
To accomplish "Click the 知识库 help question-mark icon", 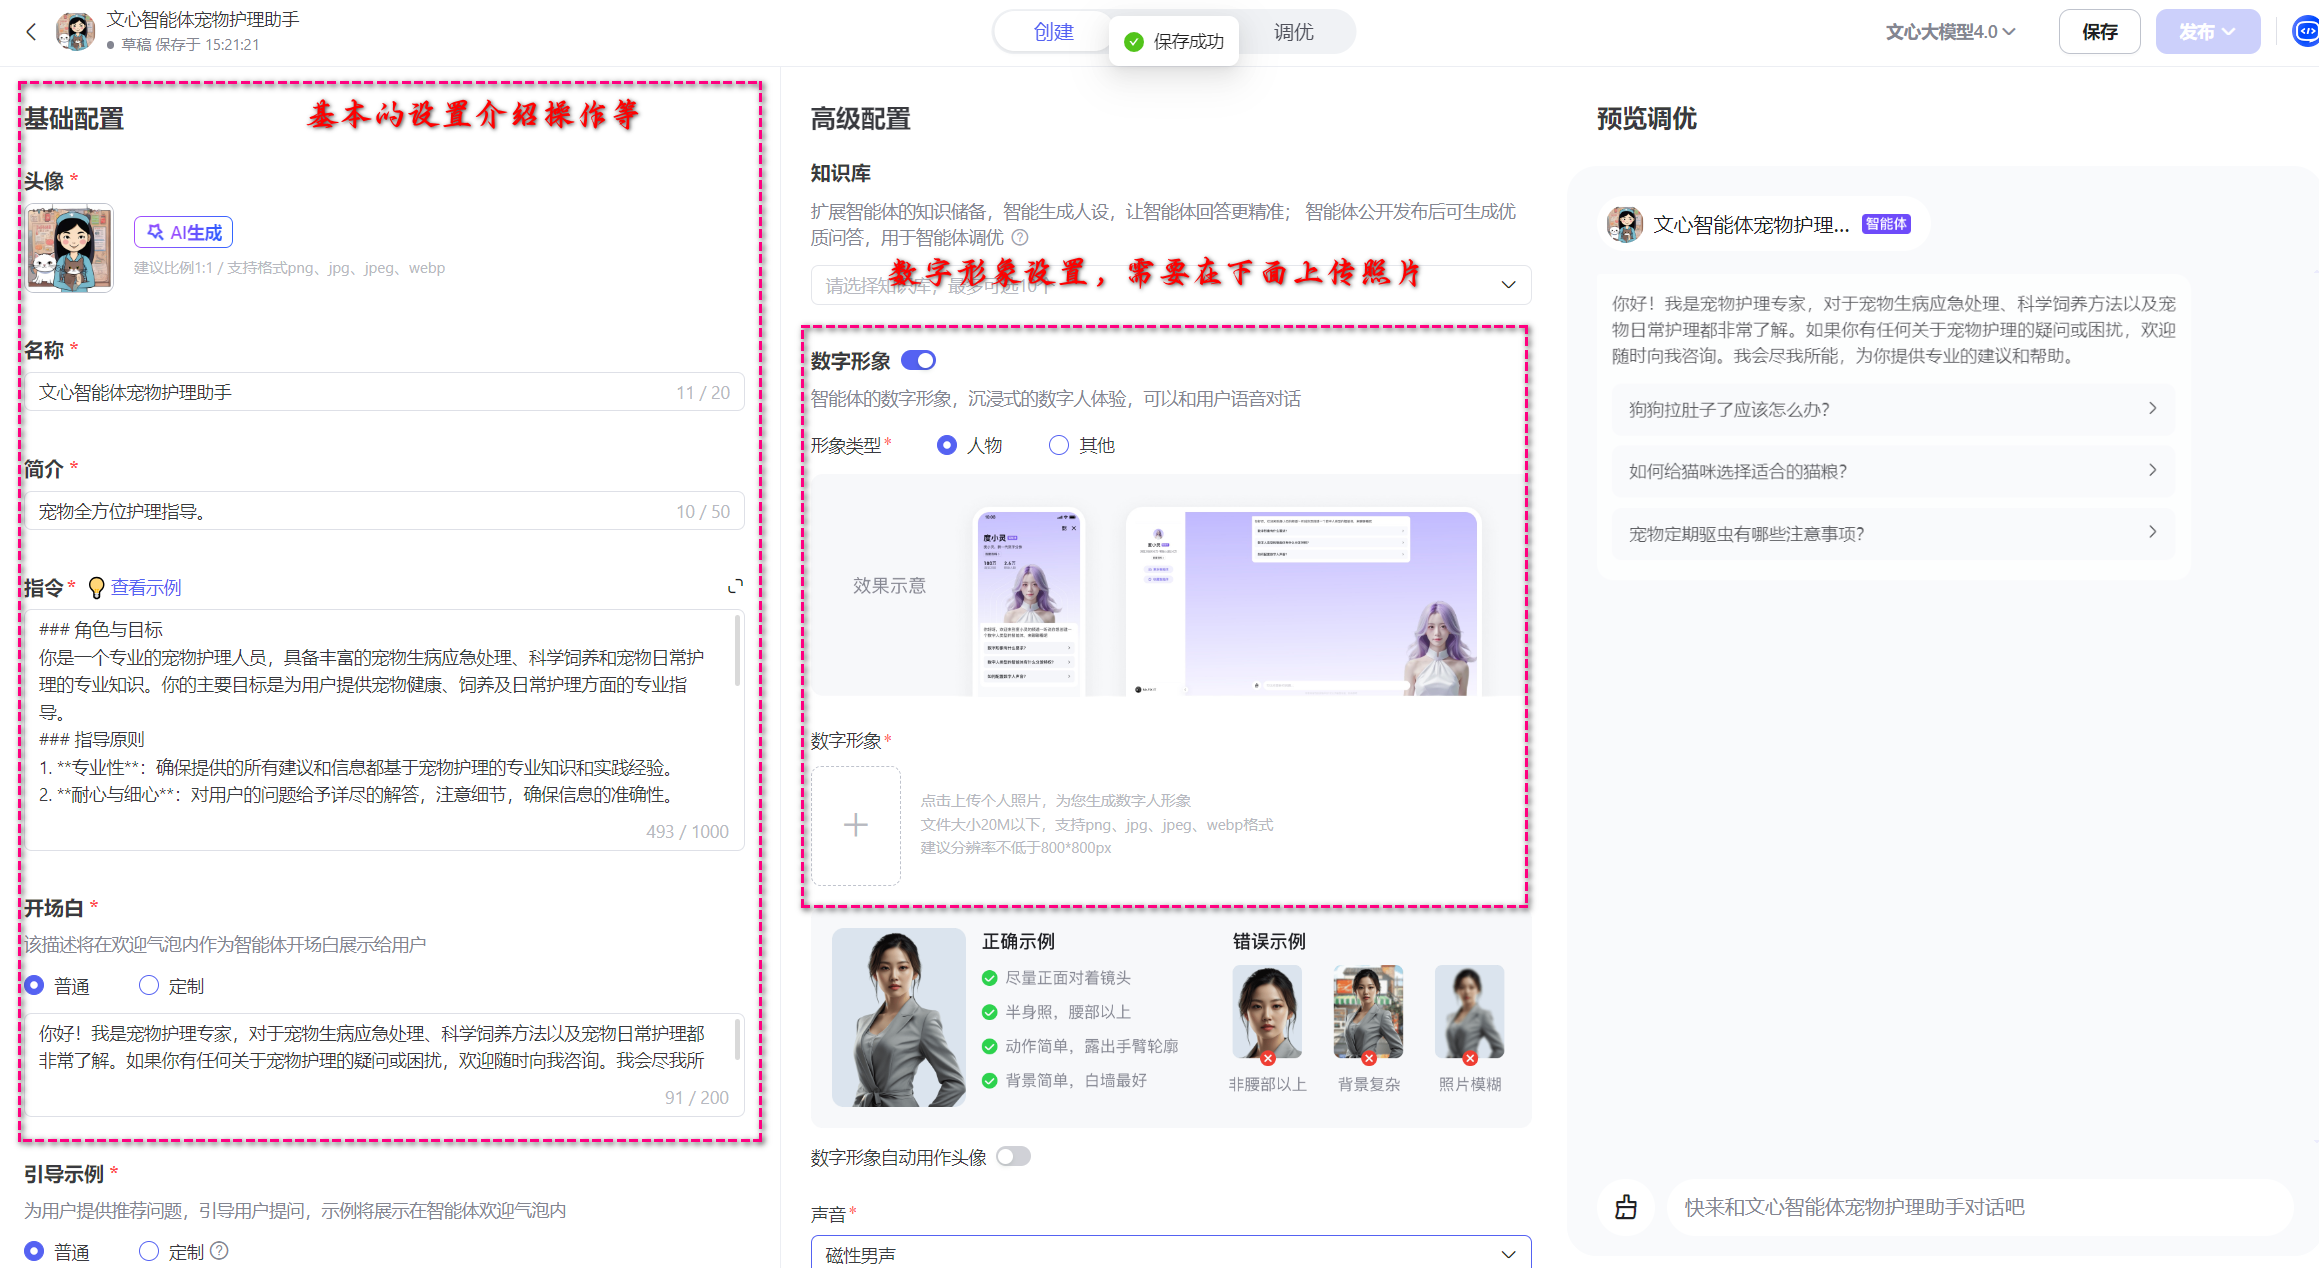I will (1020, 238).
